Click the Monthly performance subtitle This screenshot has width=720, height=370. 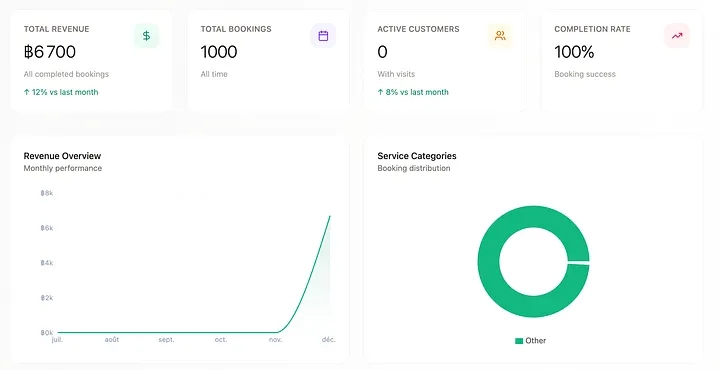62,168
